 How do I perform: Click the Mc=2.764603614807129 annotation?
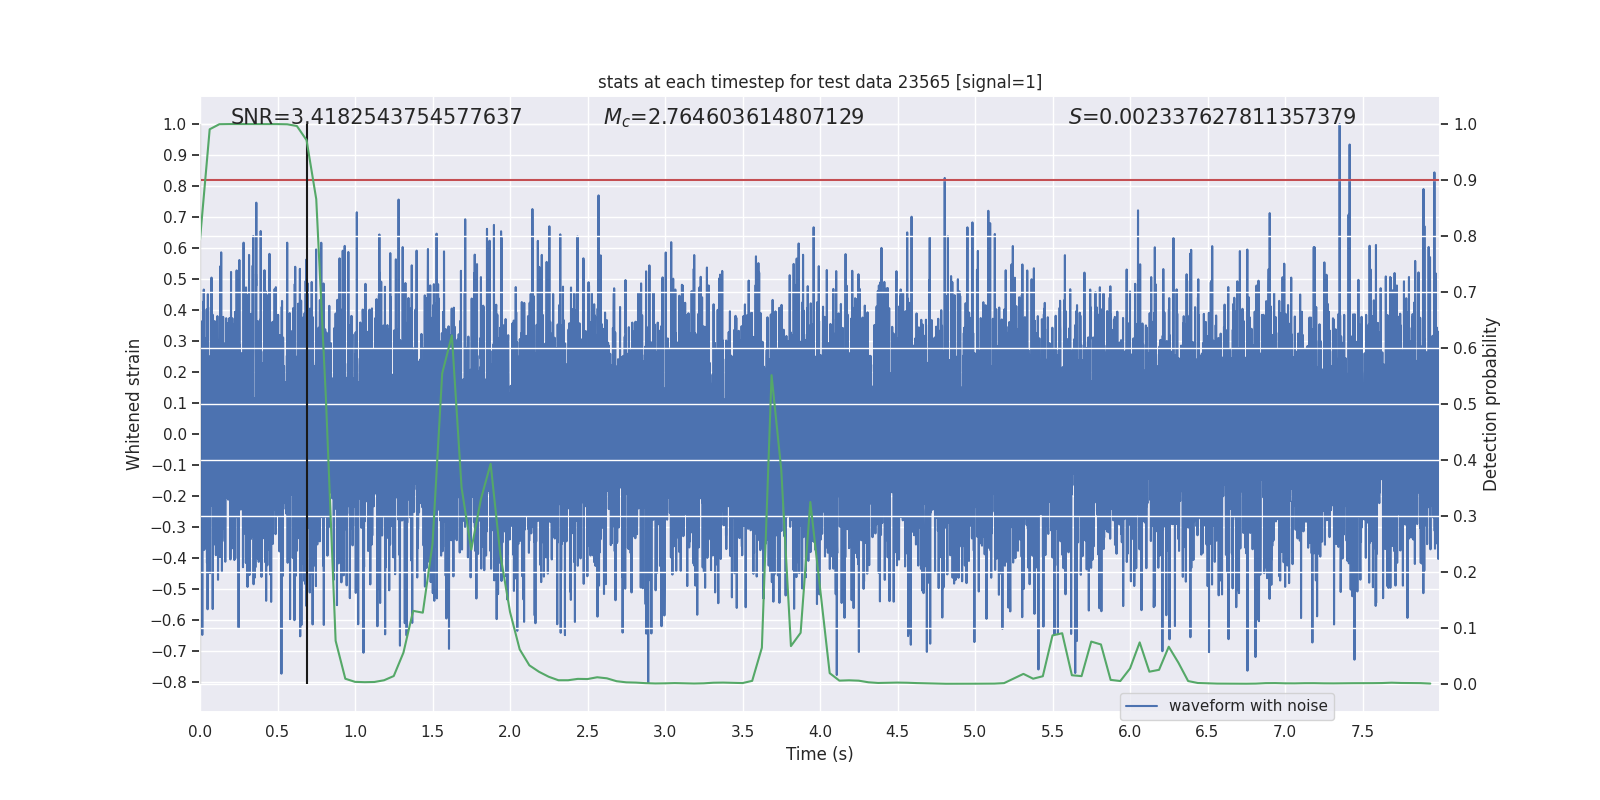(x=734, y=117)
